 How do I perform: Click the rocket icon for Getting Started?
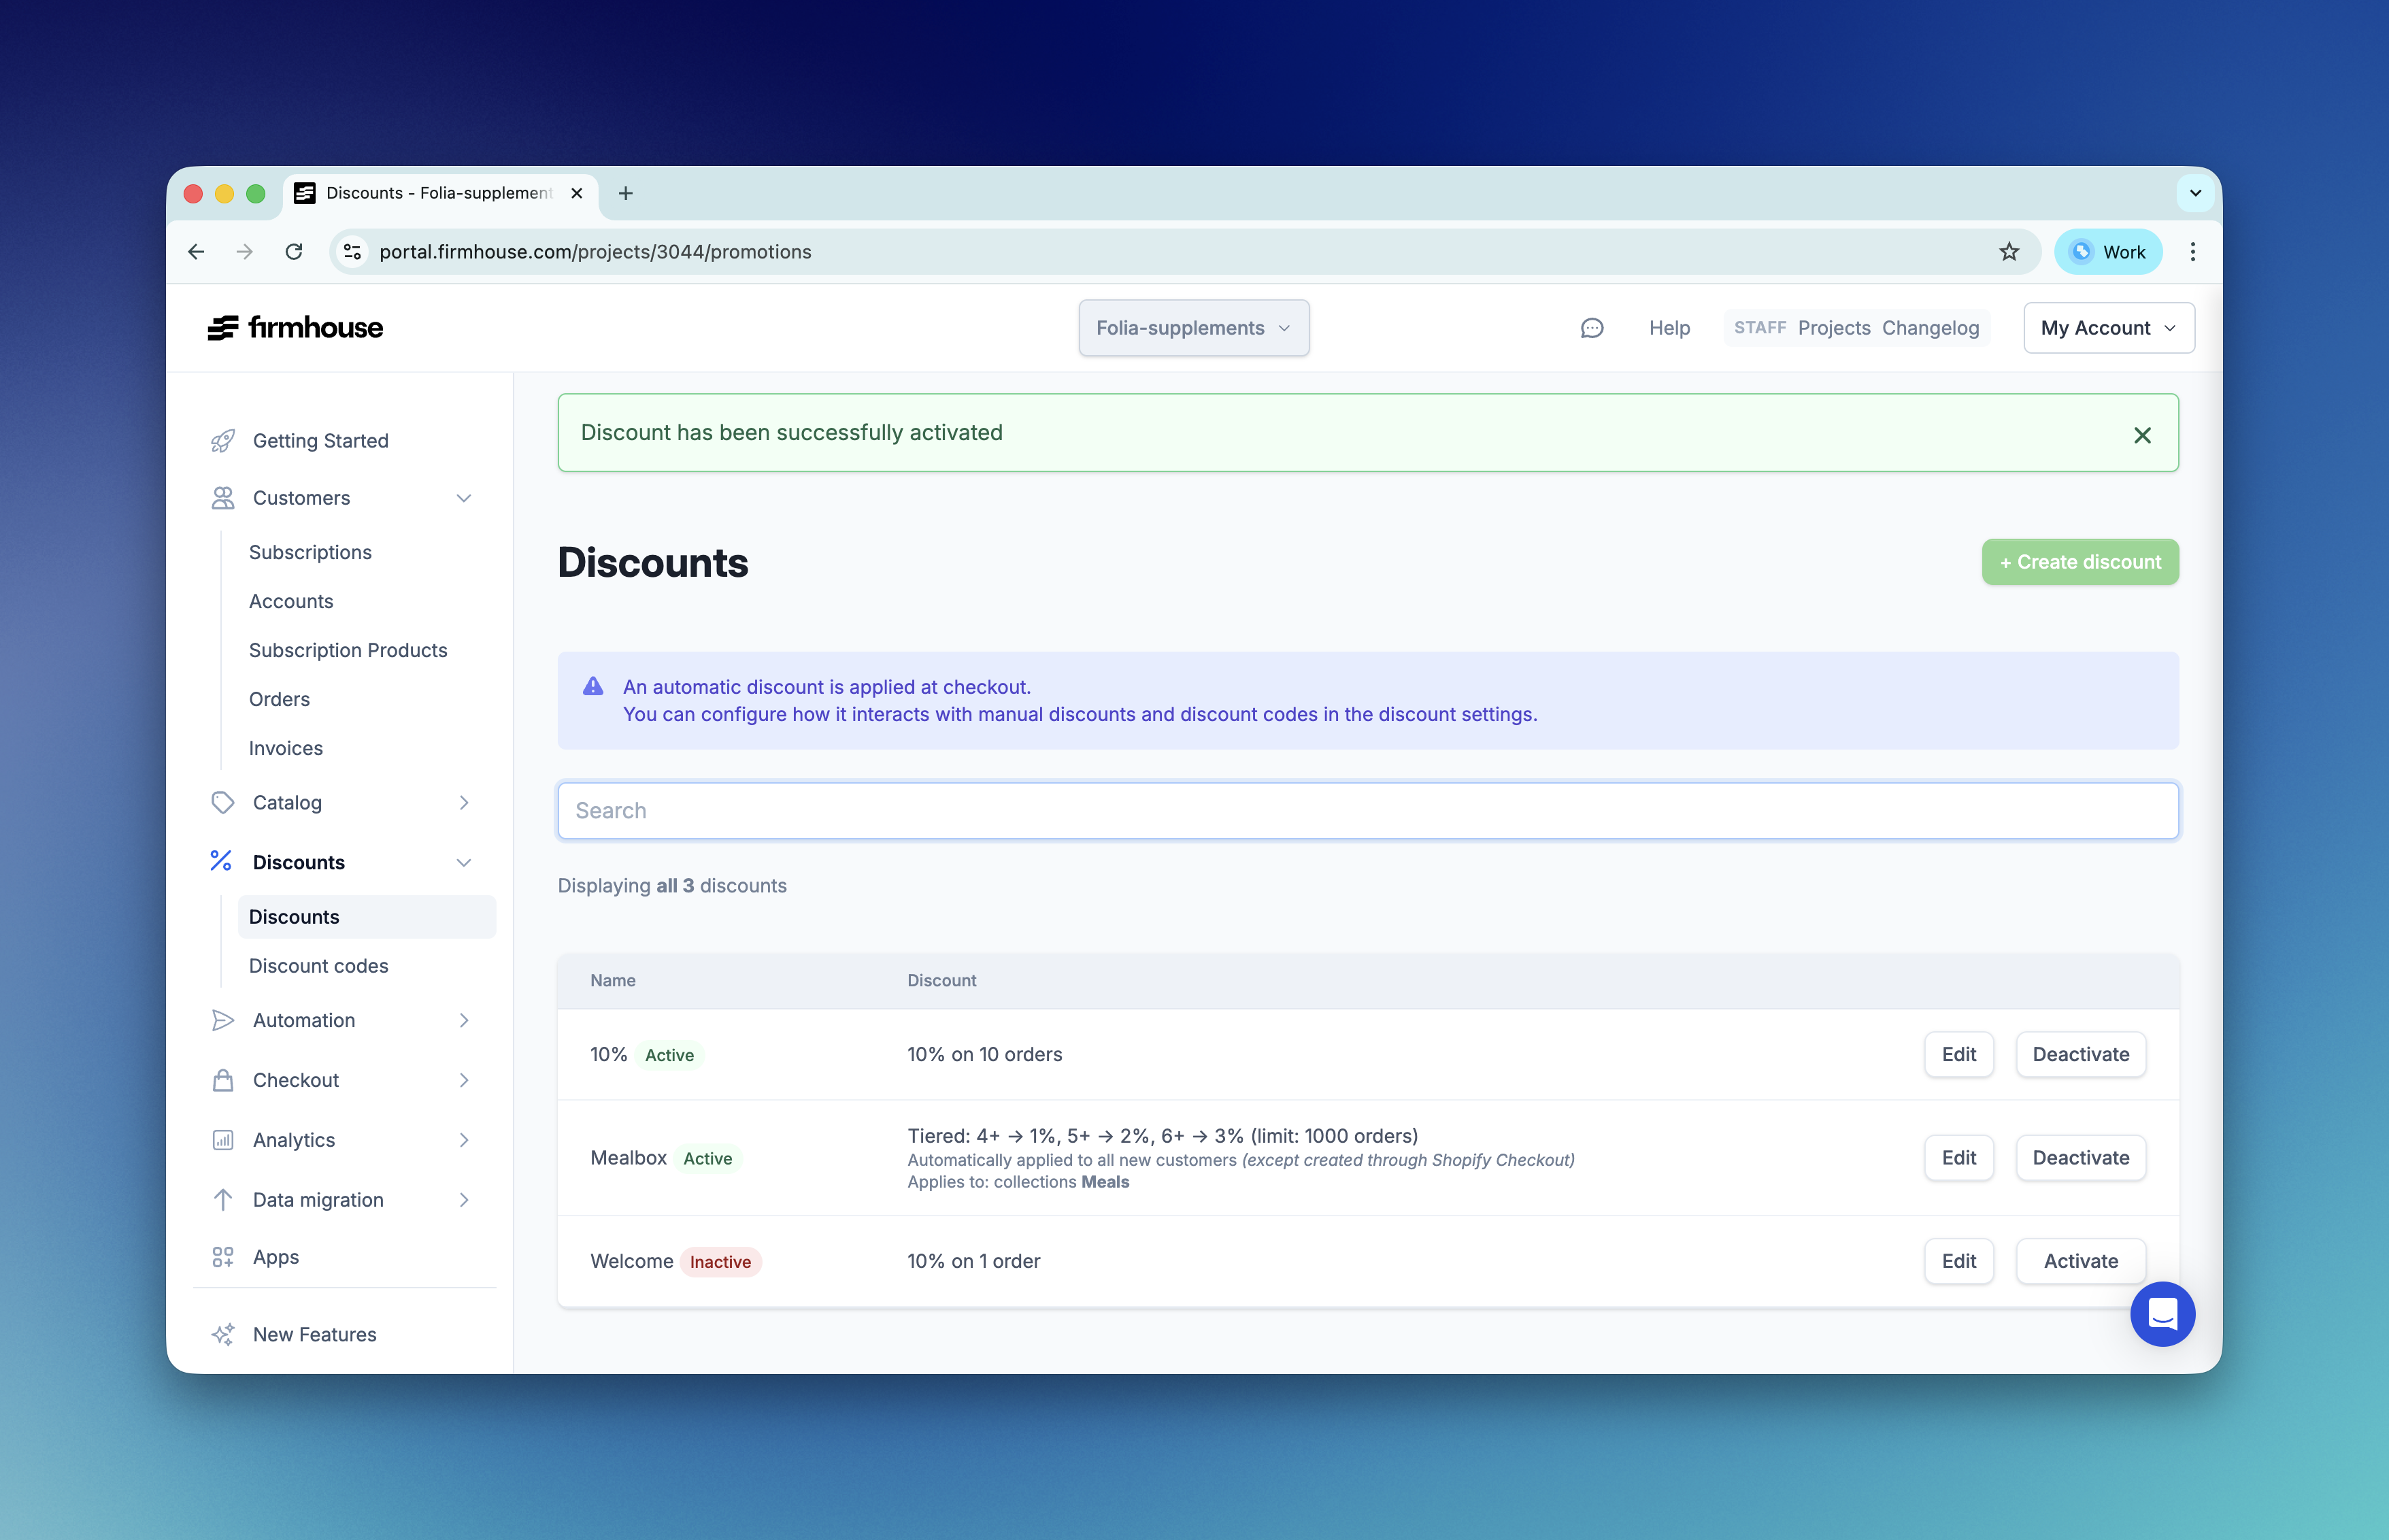[222, 441]
